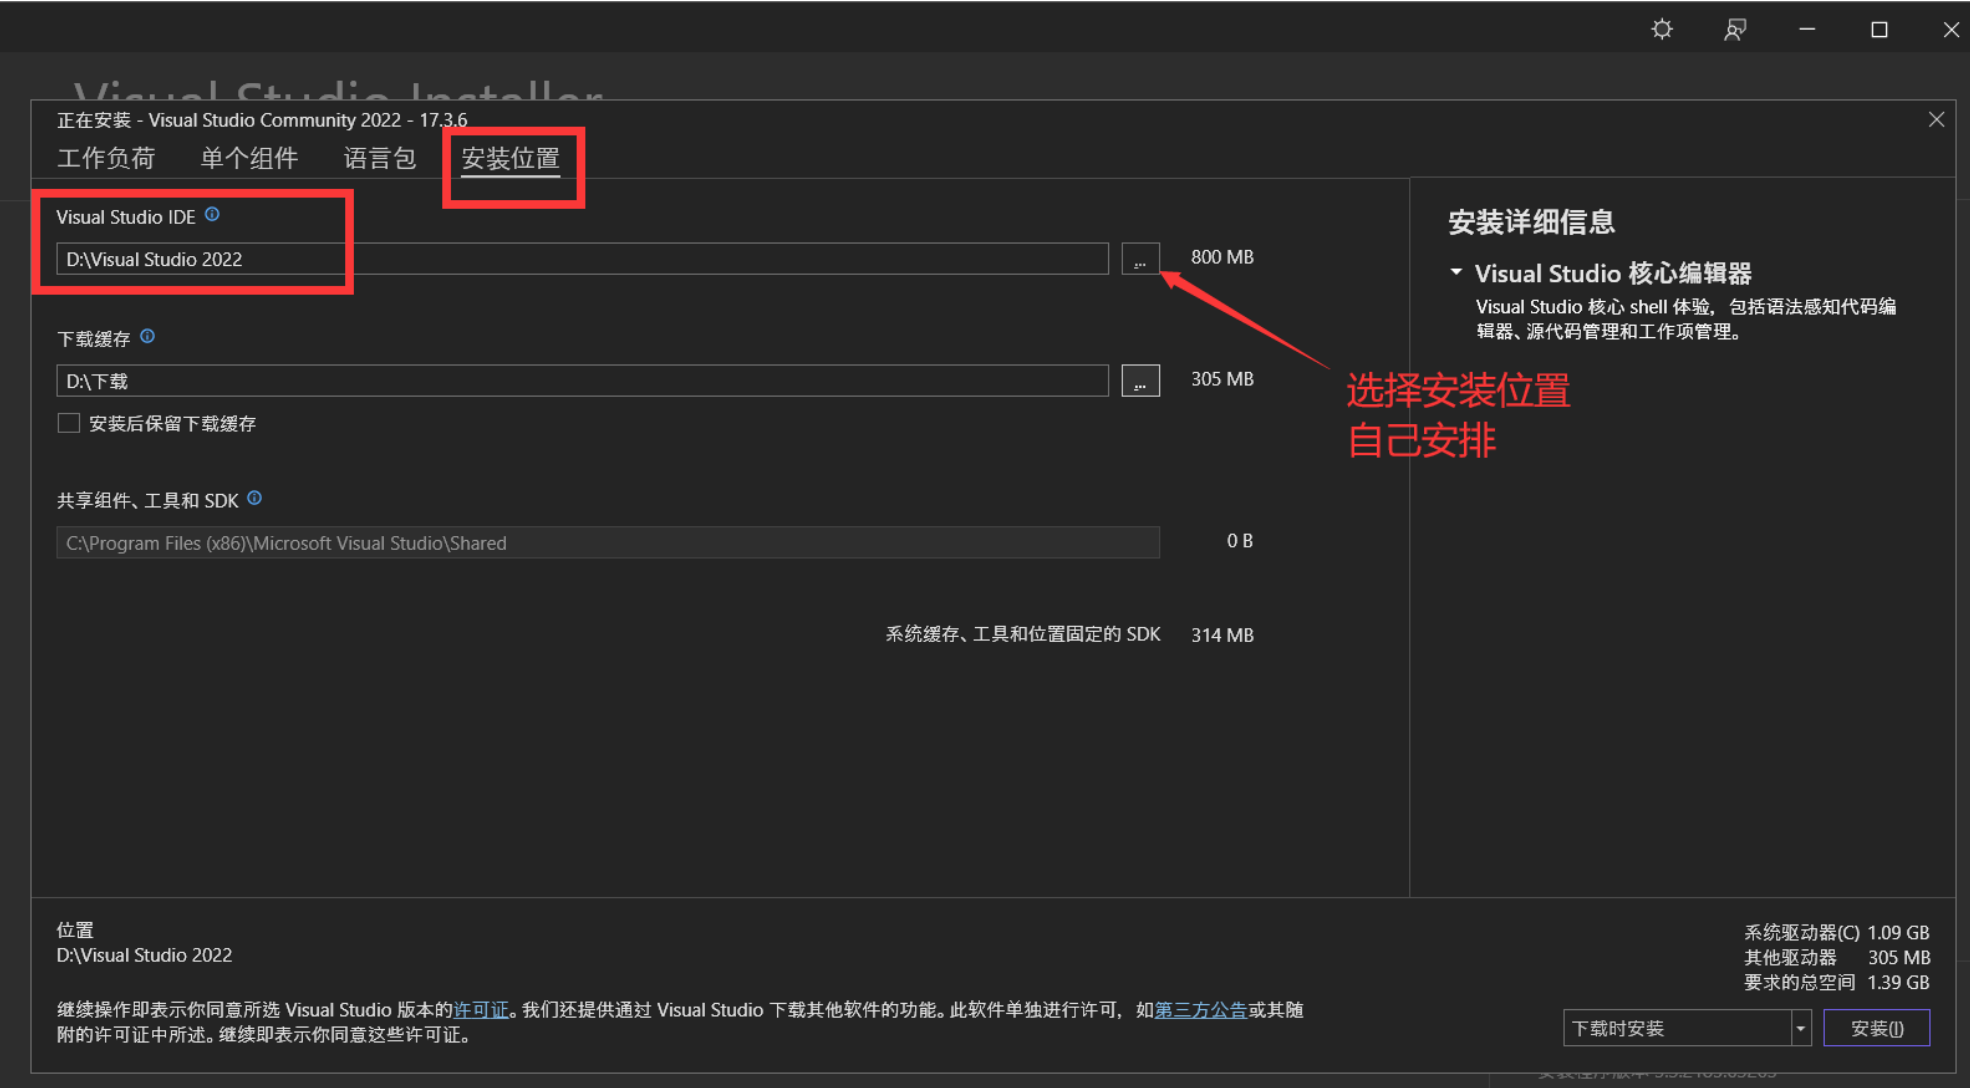Click 其他驱动器 305 MB entry

point(1837,957)
